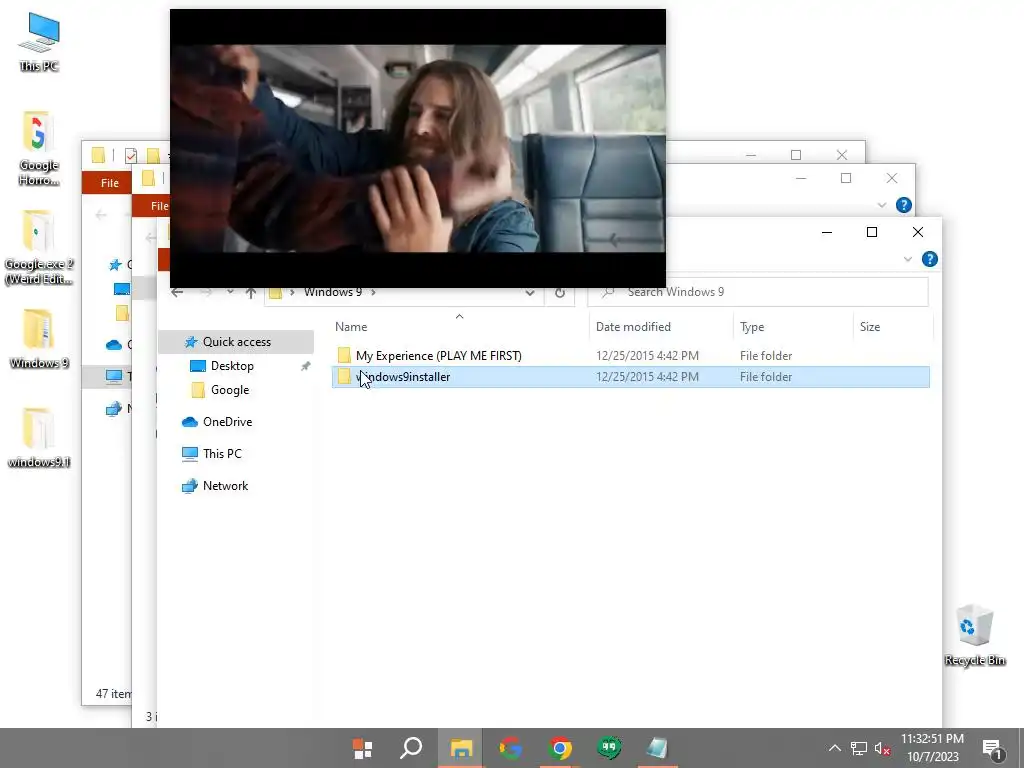This screenshot has width=1024, height=768.
Task: Open network status in the system tray
Action: pyautogui.click(x=859, y=748)
